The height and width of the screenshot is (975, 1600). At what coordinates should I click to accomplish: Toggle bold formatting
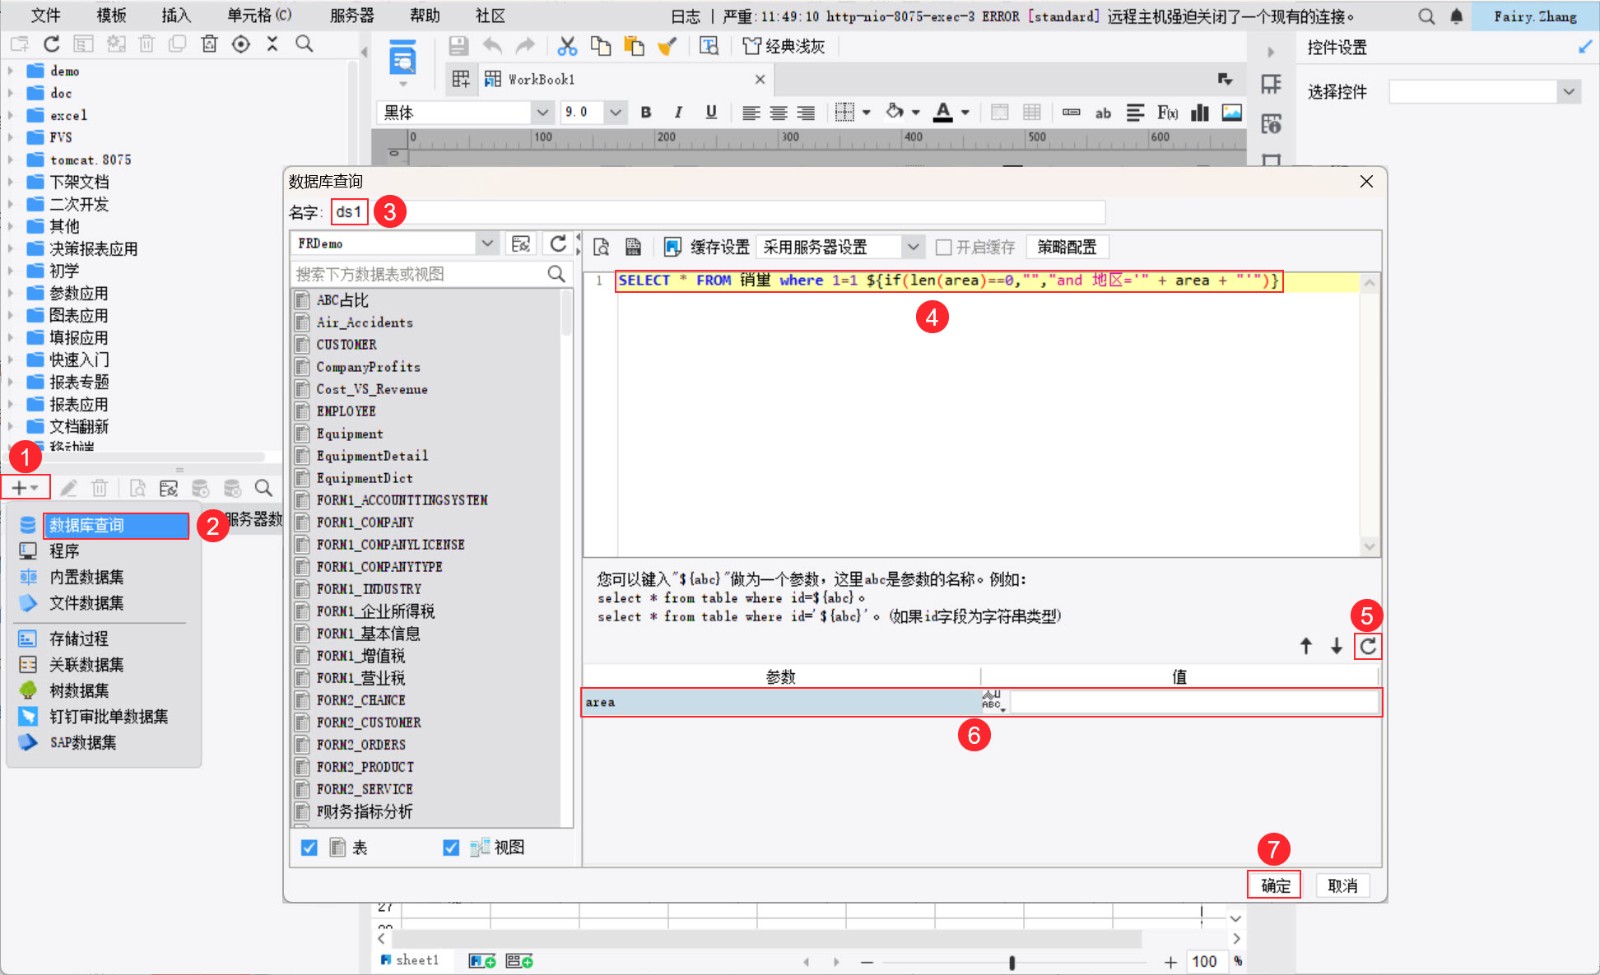(646, 112)
